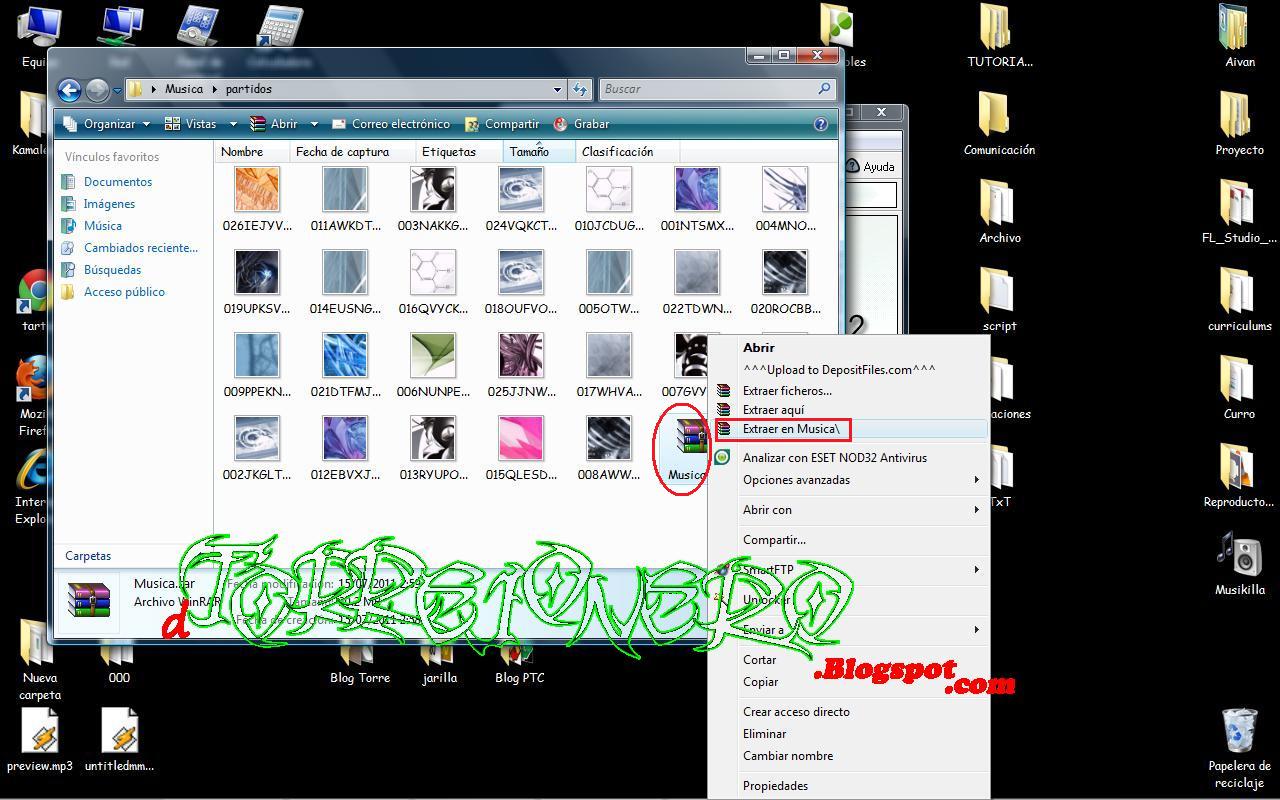Viewport: 1280px width, 800px height.
Task: Sort by Clasificación column header
Action: click(x=627, y=152)
